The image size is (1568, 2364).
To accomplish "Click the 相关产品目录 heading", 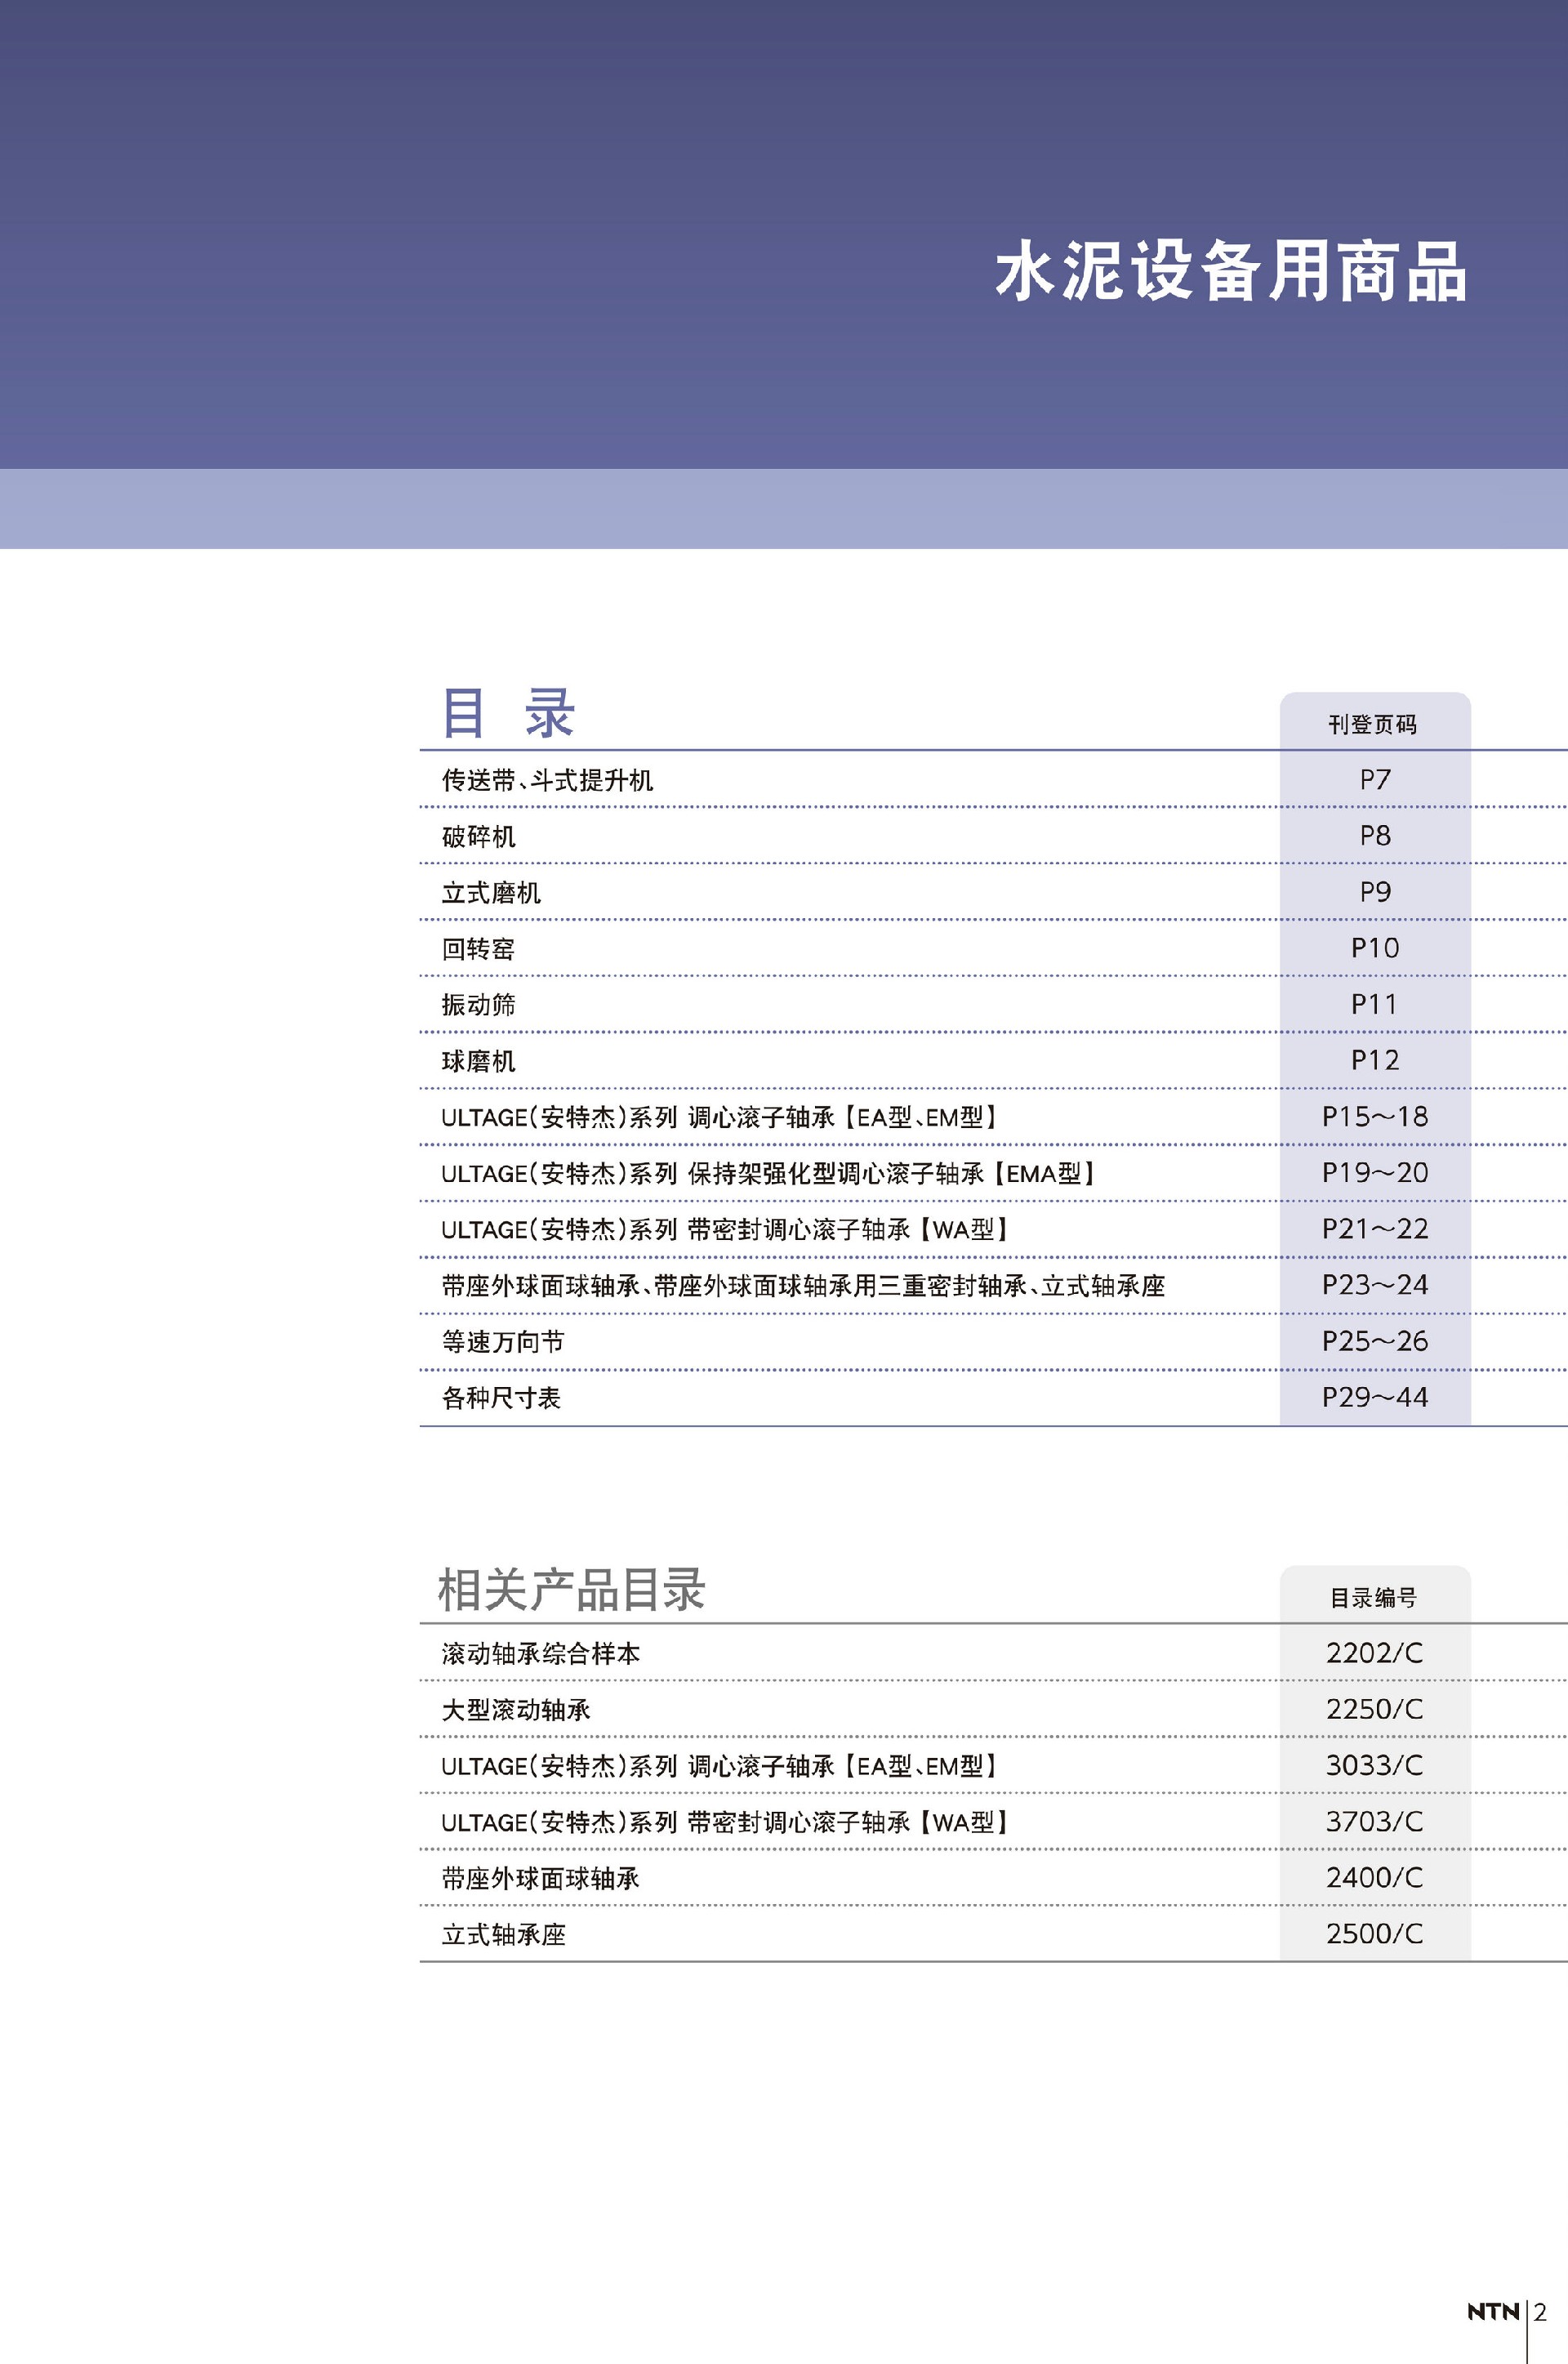I will 572,1588.
